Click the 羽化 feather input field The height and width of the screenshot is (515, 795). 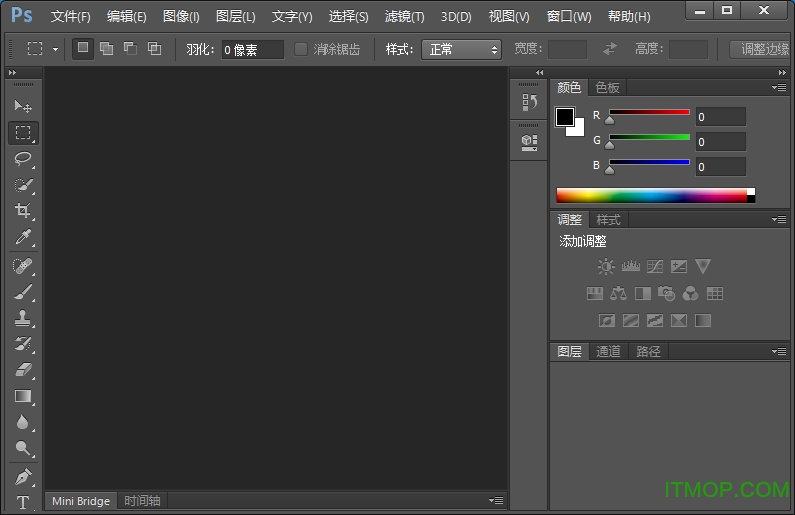252,49
